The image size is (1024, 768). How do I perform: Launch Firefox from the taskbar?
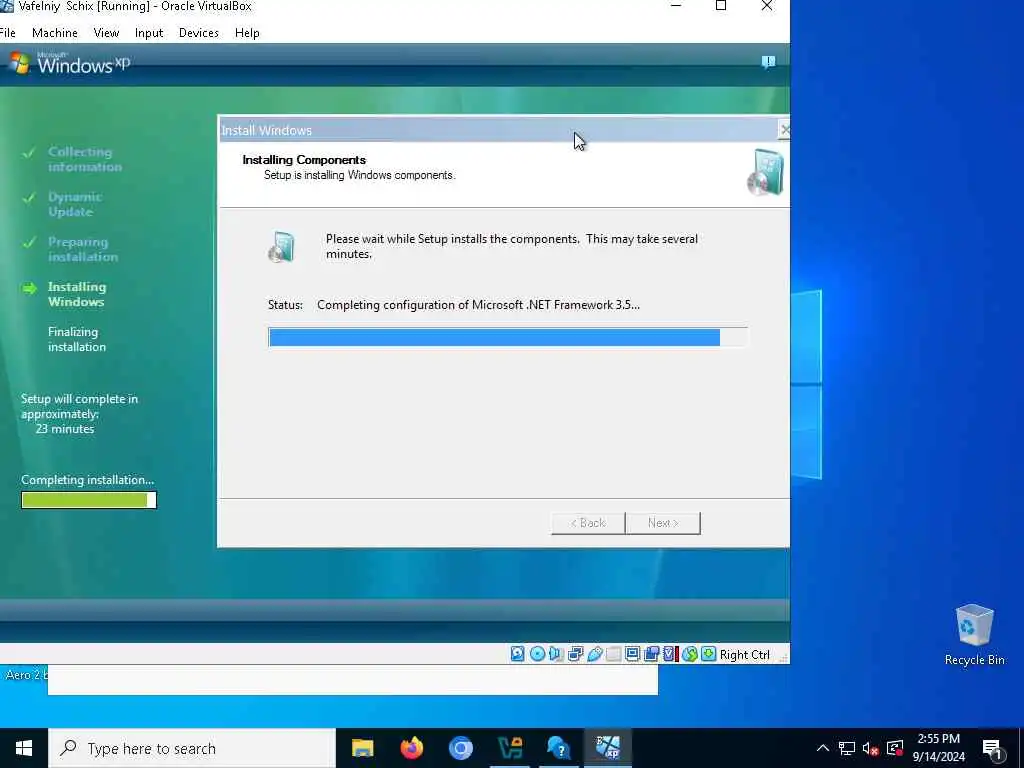pos(411,748)
